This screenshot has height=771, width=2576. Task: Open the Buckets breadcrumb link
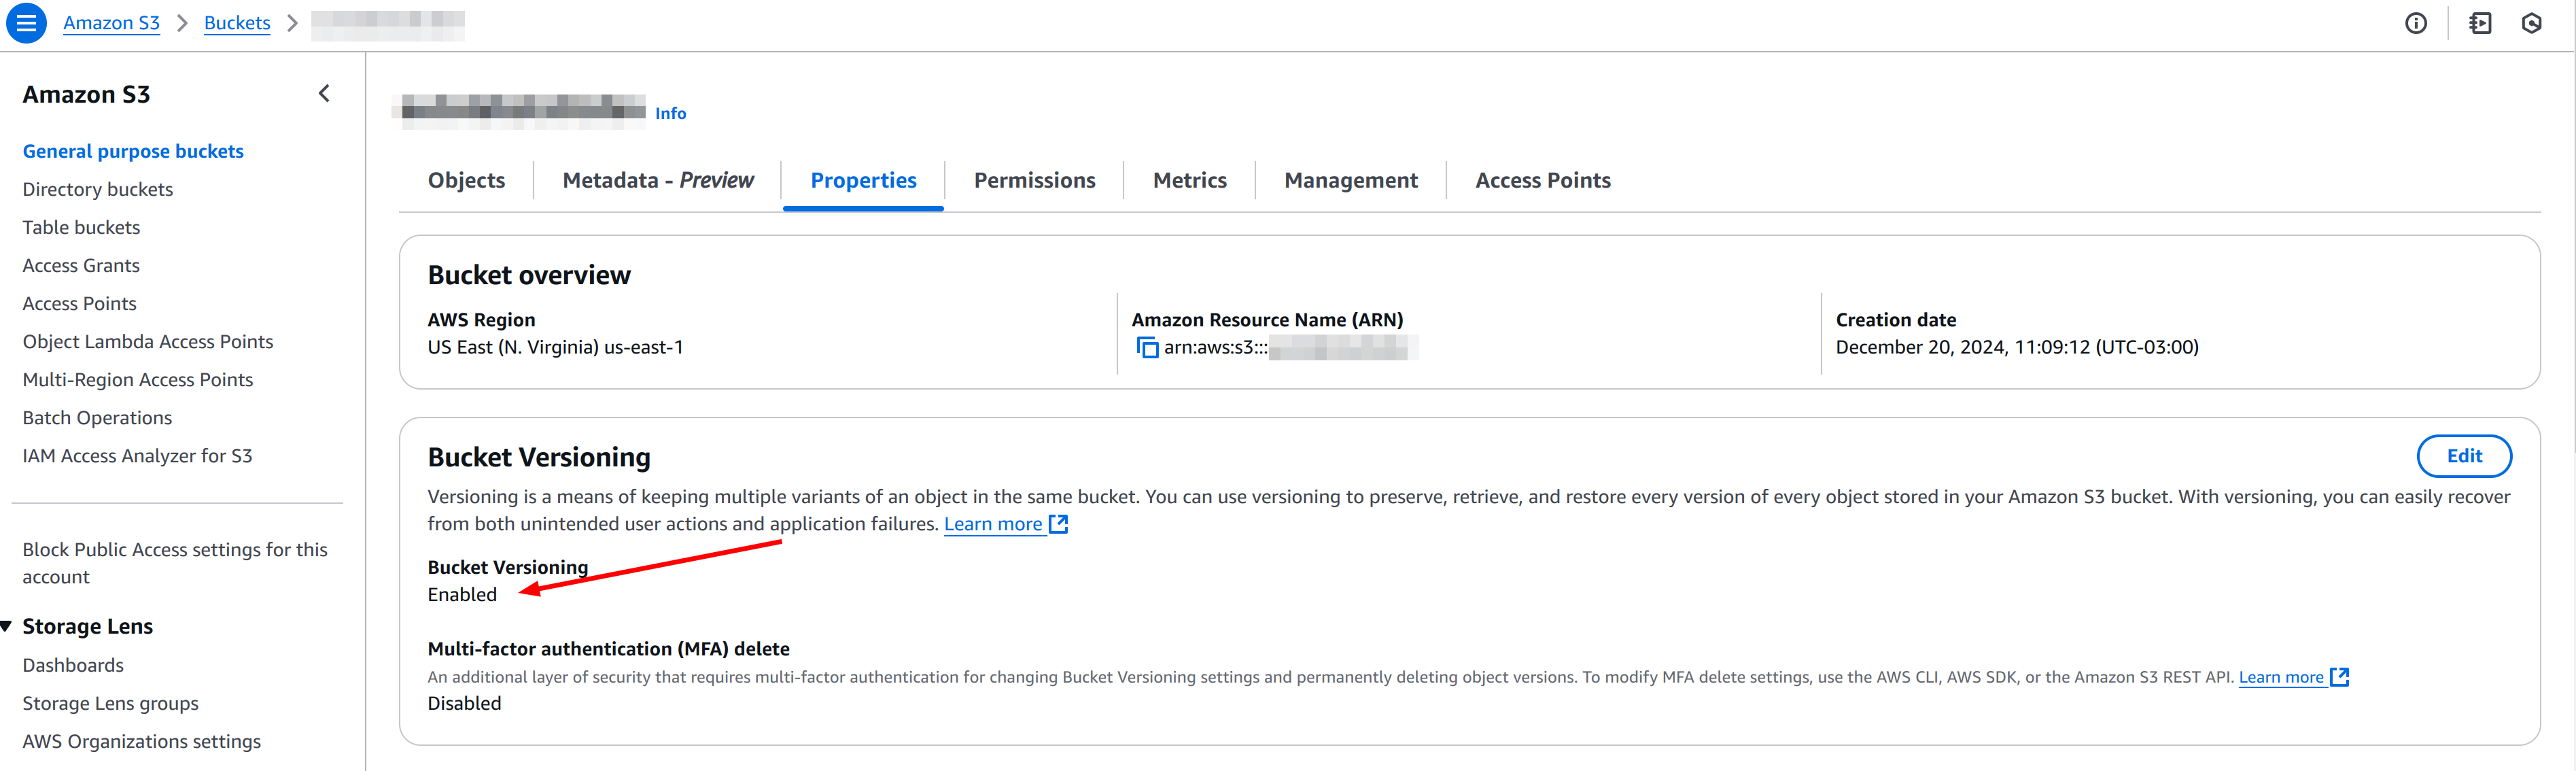[x=237, y=23]
